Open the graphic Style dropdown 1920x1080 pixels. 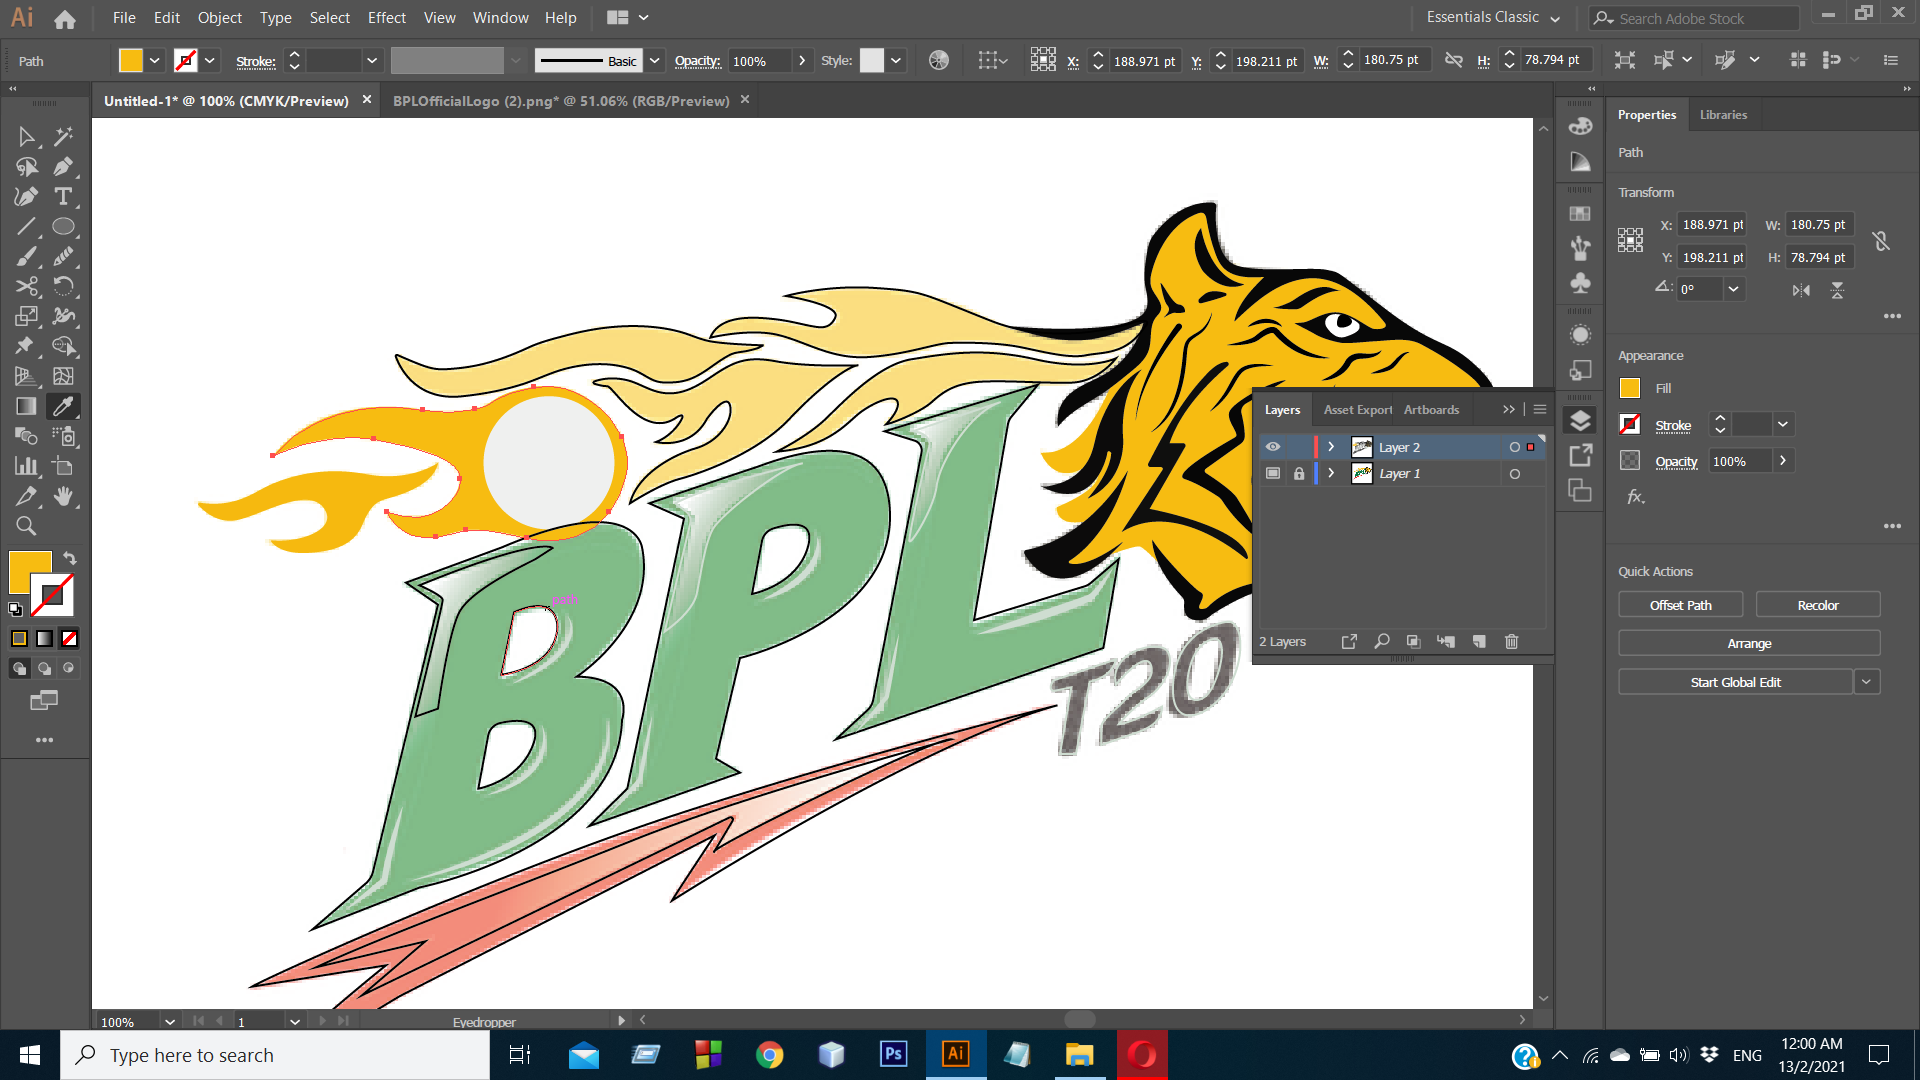click(896, 61)
